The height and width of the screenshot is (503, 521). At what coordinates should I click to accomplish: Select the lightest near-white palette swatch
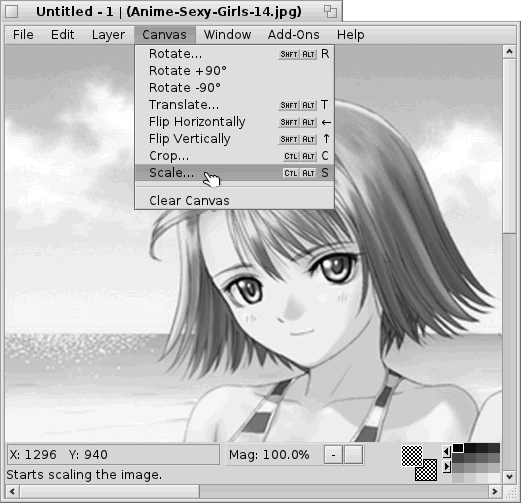coord(494,477)
